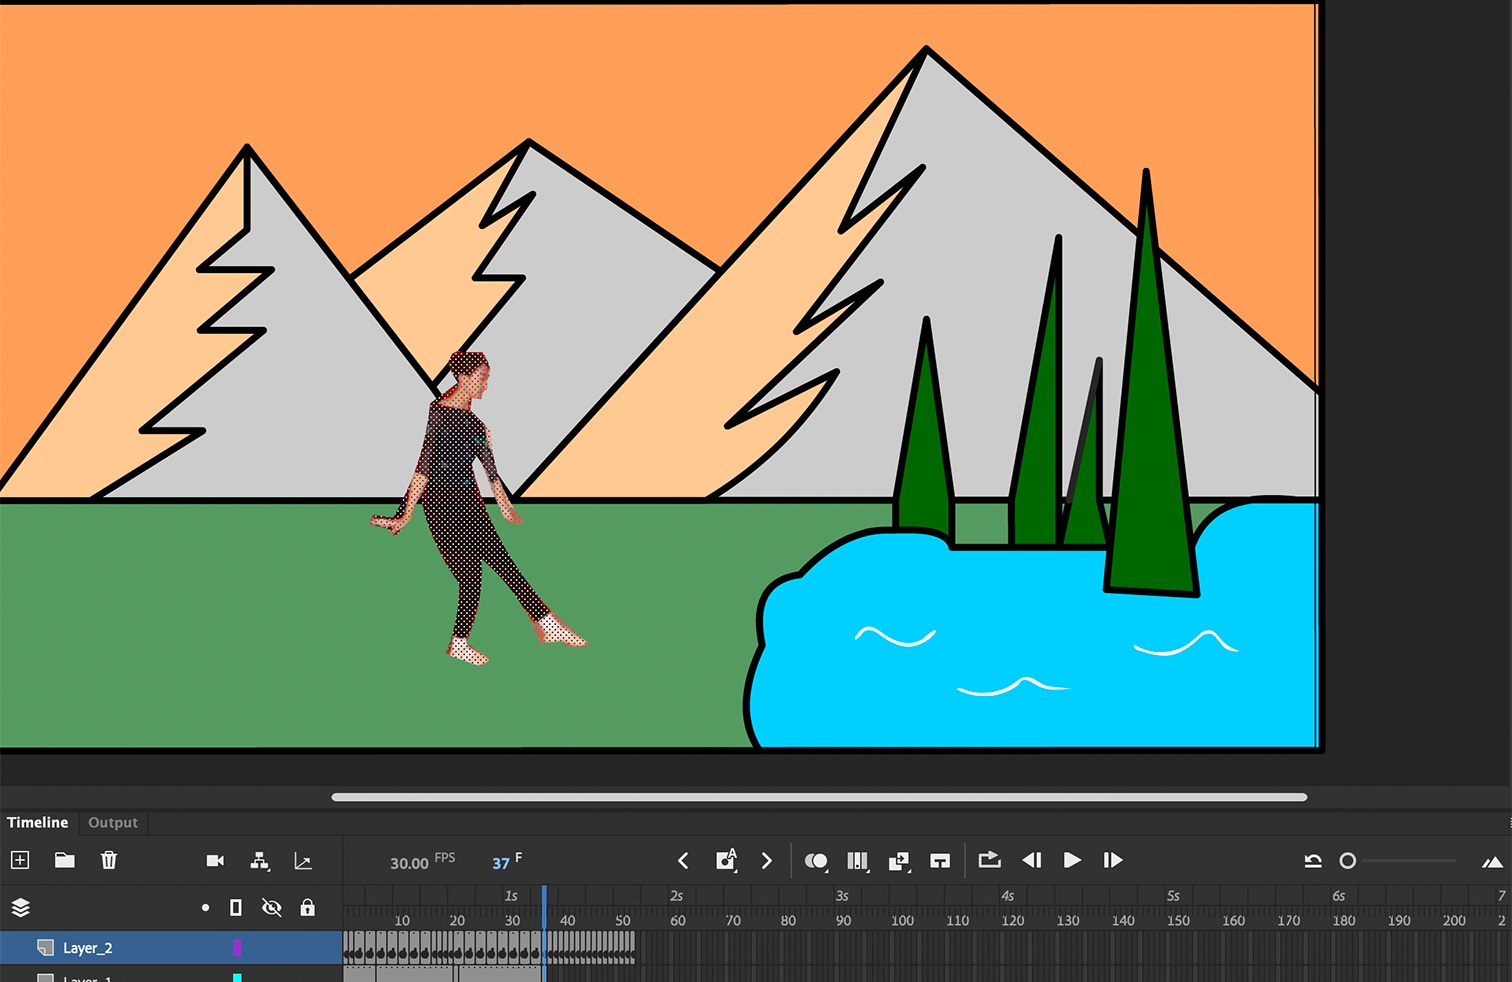The height and width of the screenshot is (982, 1512).
Task: Toggle loop playback
Action: [x=989, y=860]
